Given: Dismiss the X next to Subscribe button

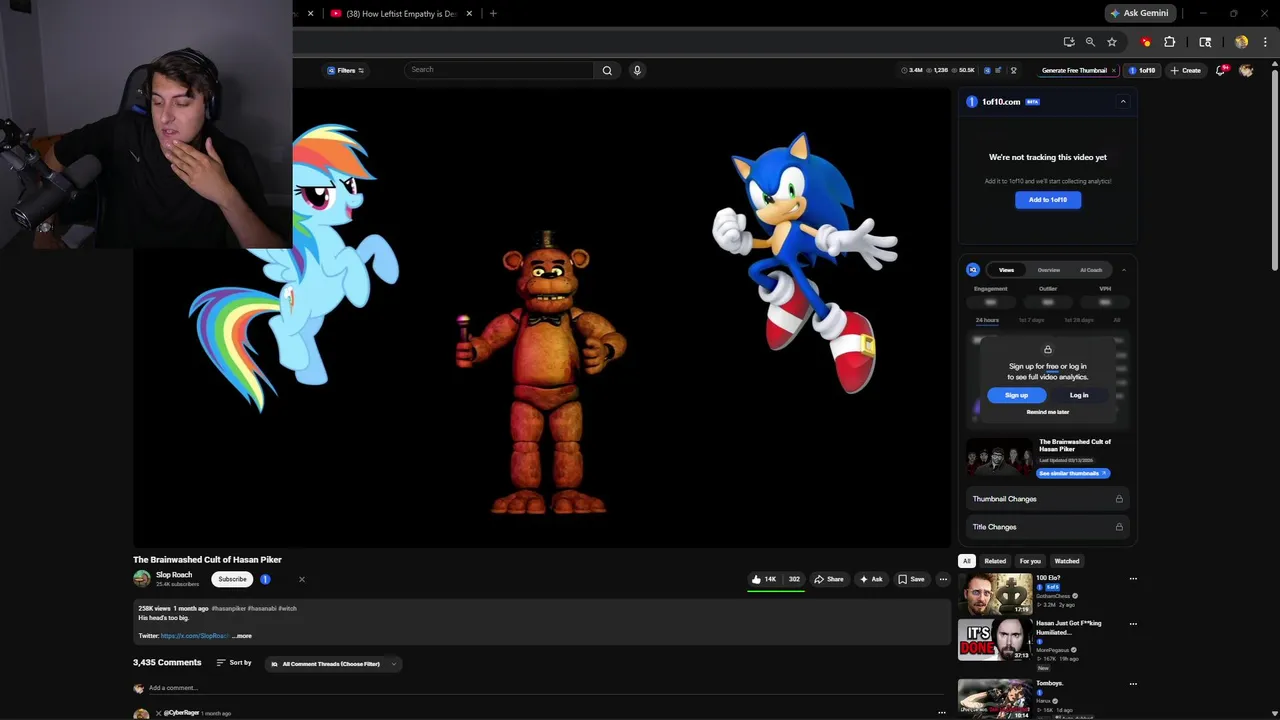Looking at the screenshot, I should [301, 579].
